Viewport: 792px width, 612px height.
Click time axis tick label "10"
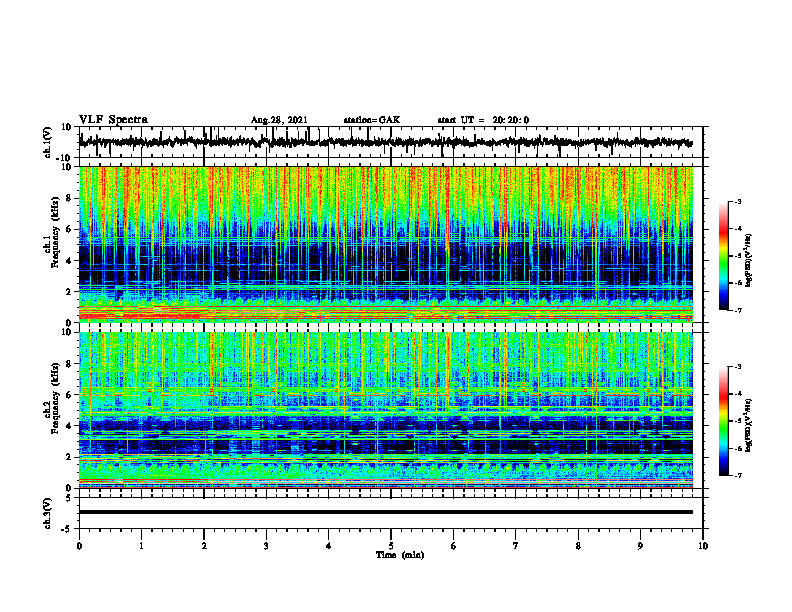pyautogui.click(x=703, y=546)
